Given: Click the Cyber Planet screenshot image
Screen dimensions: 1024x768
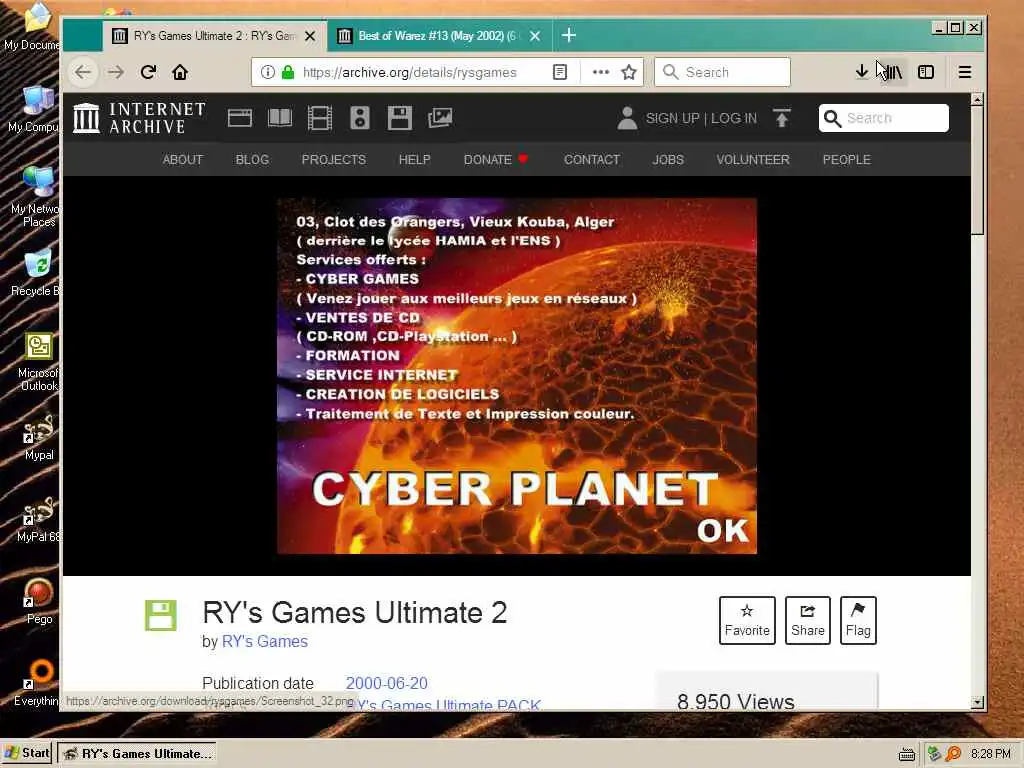Looking at the screenshot, I should tap(517, 376).
